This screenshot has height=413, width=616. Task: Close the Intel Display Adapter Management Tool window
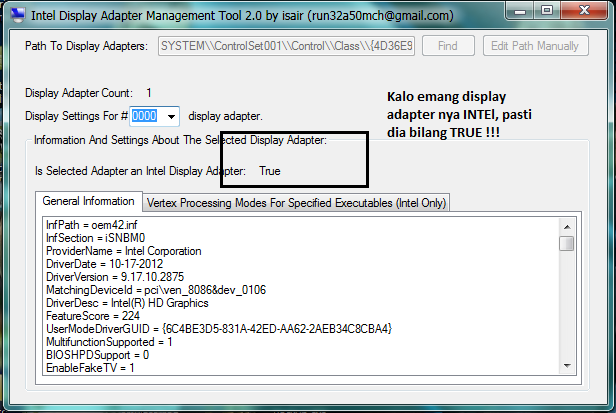[x=584, y=11]
